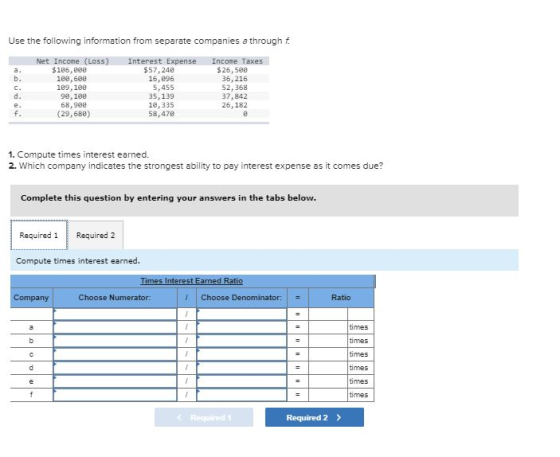This screenshot has width=560, height=457.
Task: Click question 2 text about strongest ability
Action: (196, 166)
